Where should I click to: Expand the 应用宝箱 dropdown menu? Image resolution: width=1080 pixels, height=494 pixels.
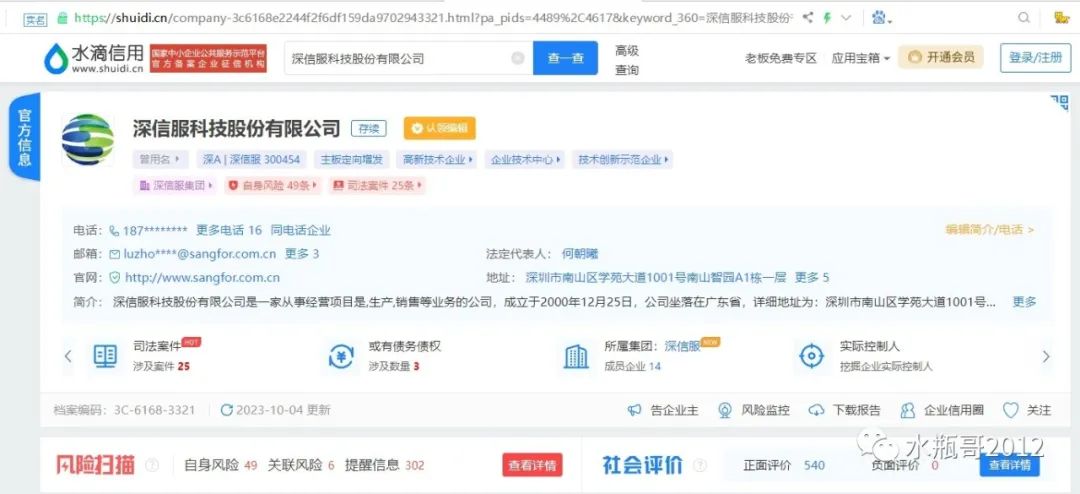point(861,59)
